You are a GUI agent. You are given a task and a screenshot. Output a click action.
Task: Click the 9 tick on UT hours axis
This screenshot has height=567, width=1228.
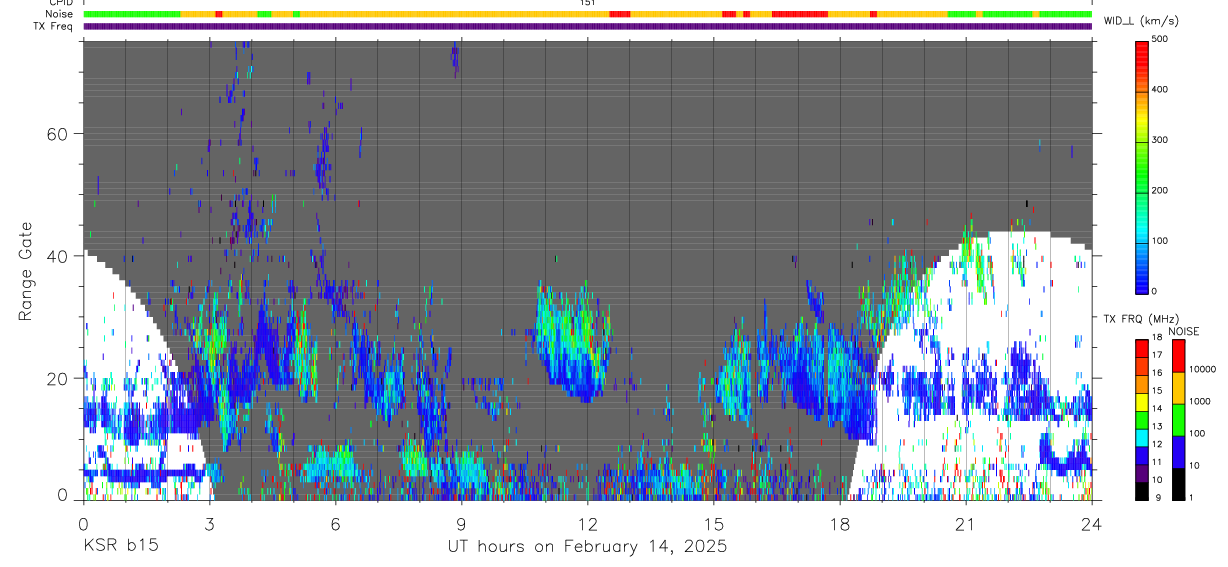coord(461,523)
